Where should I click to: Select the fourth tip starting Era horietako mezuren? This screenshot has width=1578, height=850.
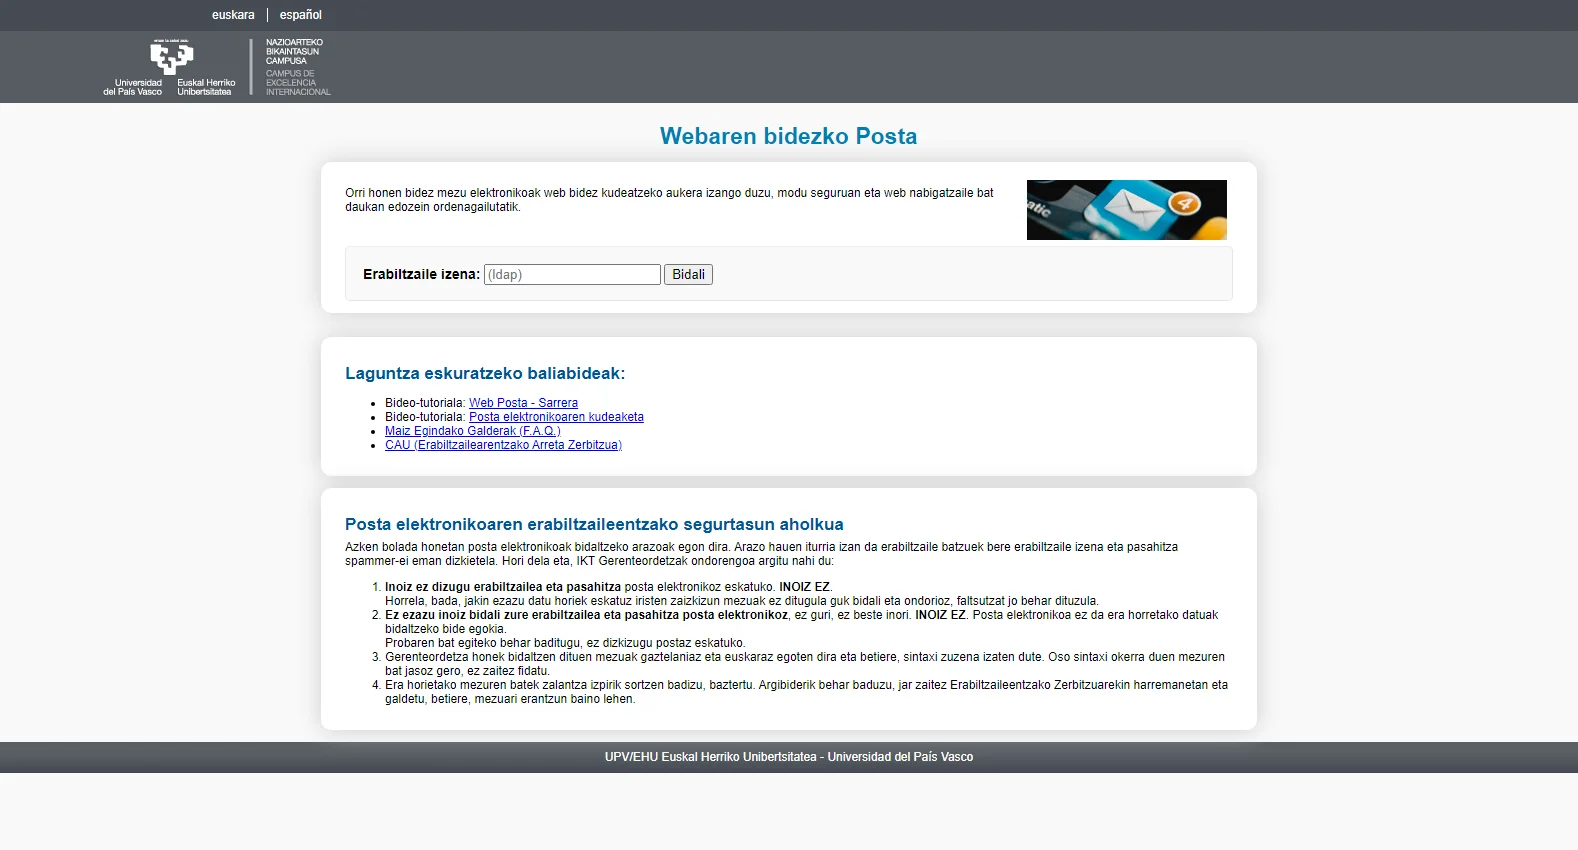coord(806,692)
